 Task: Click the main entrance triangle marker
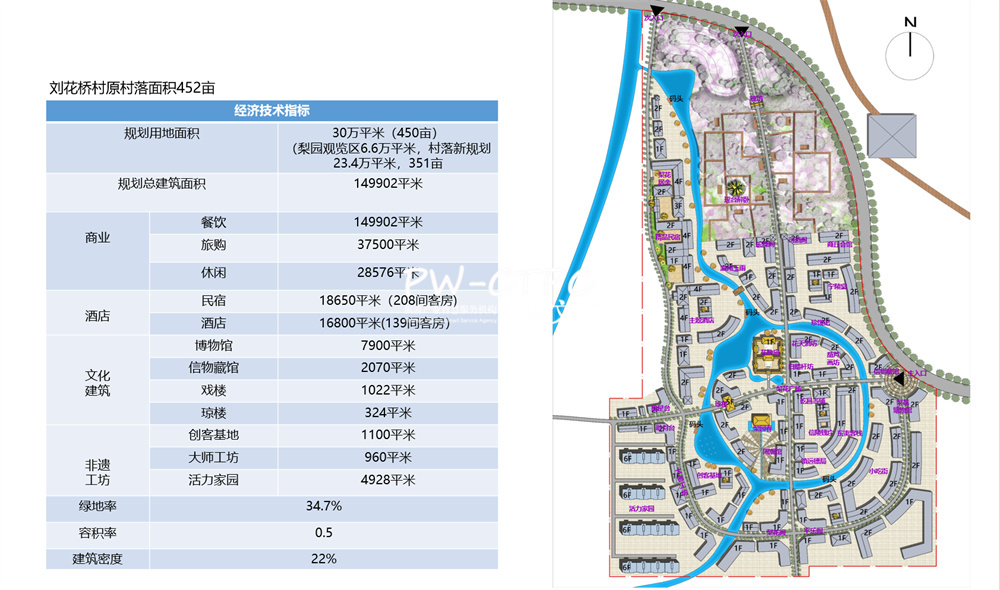click(x=898, y=379)
